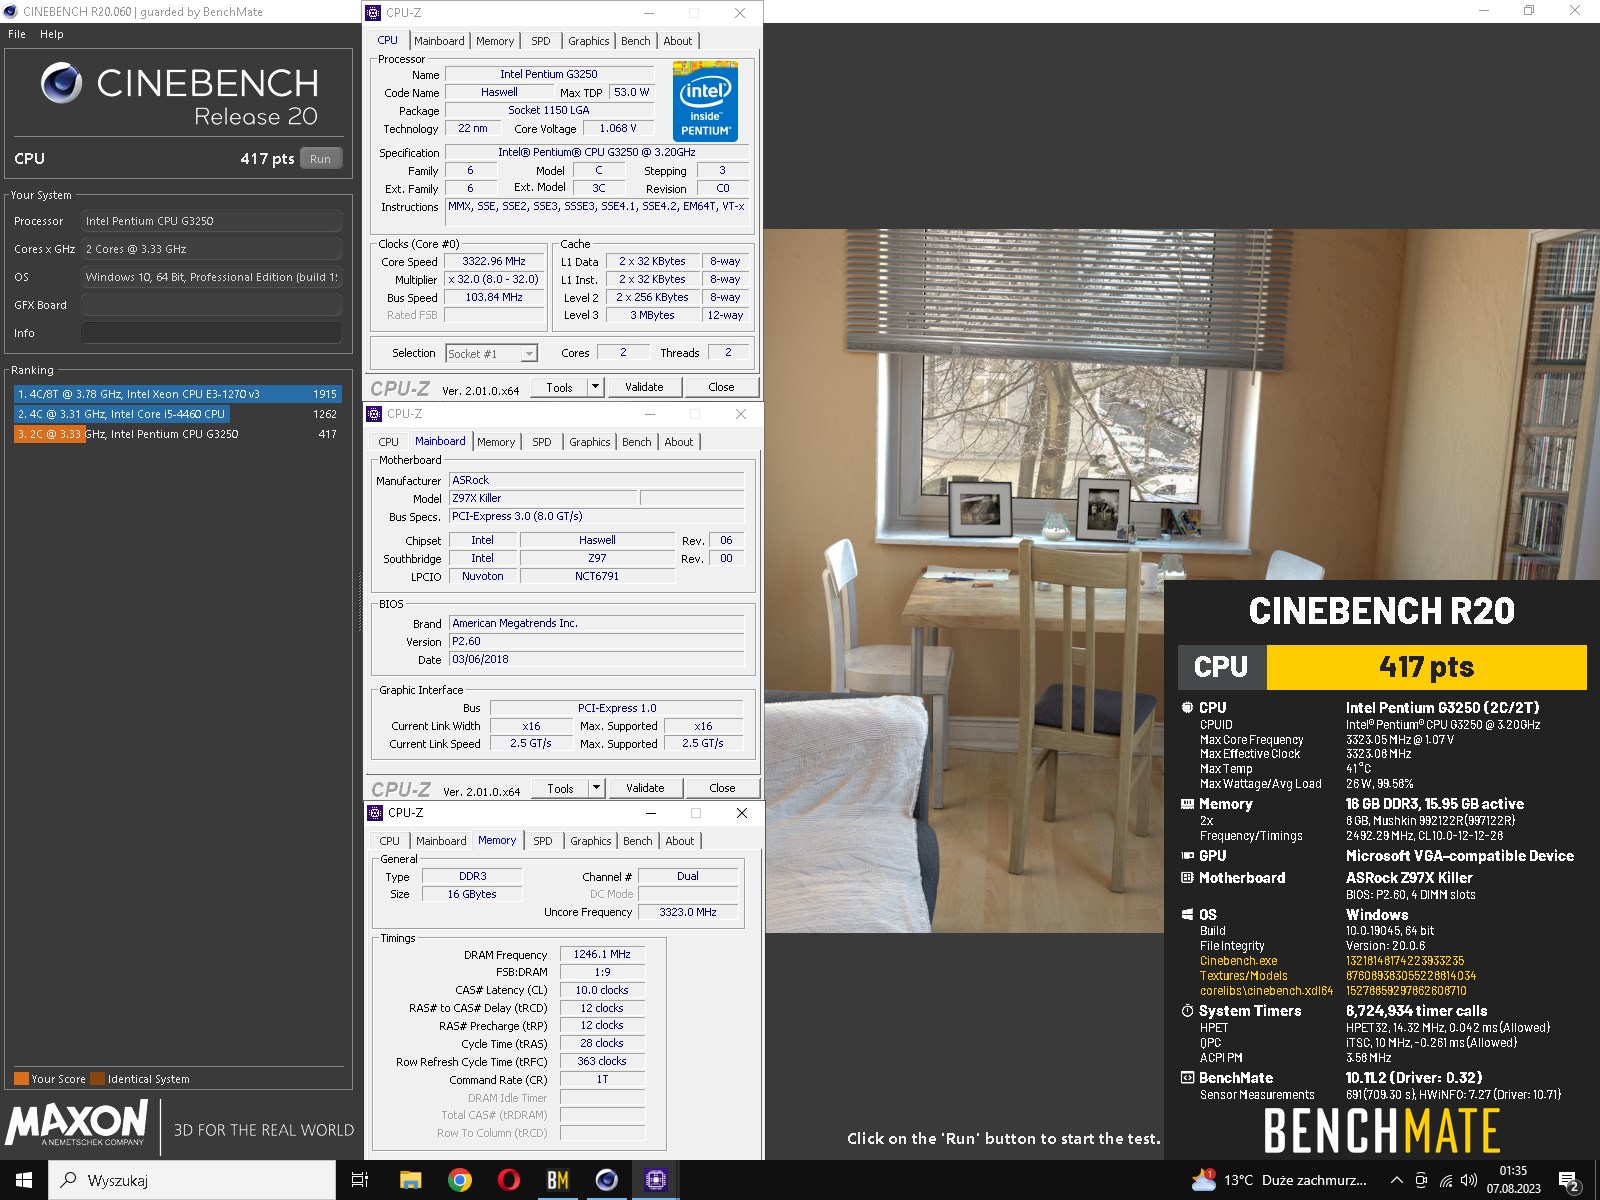The image size is (1600, 1200).
Task: Open notification center icon
Action: click(x=1569, y=1180)
